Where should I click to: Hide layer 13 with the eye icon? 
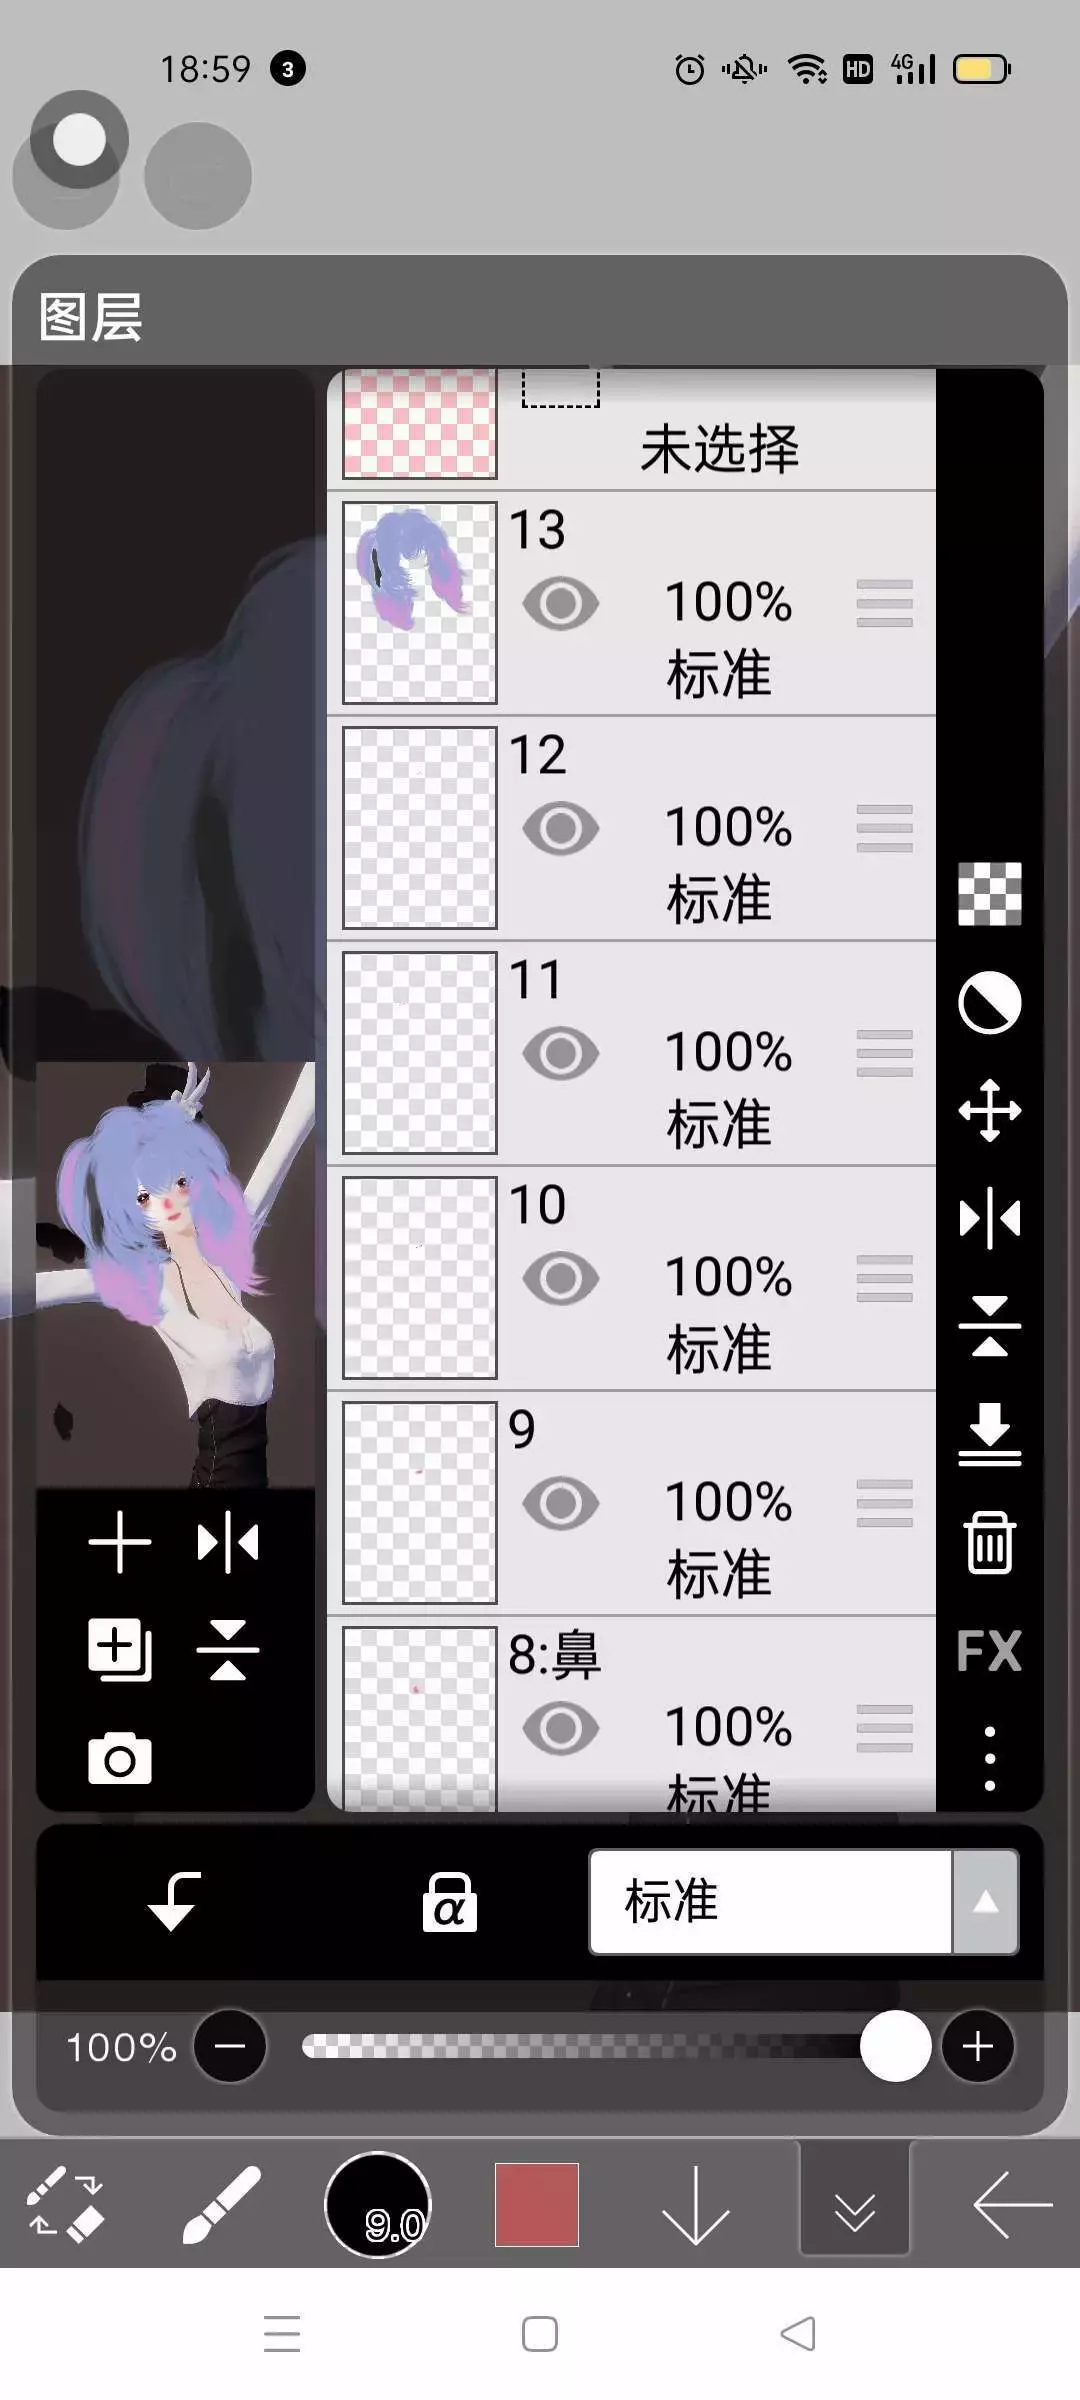click(561, 603)
